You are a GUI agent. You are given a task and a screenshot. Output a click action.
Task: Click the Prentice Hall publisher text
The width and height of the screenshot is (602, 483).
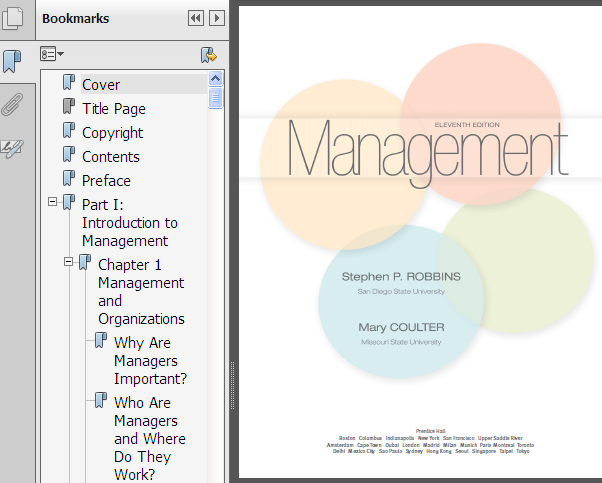[430, 431]
